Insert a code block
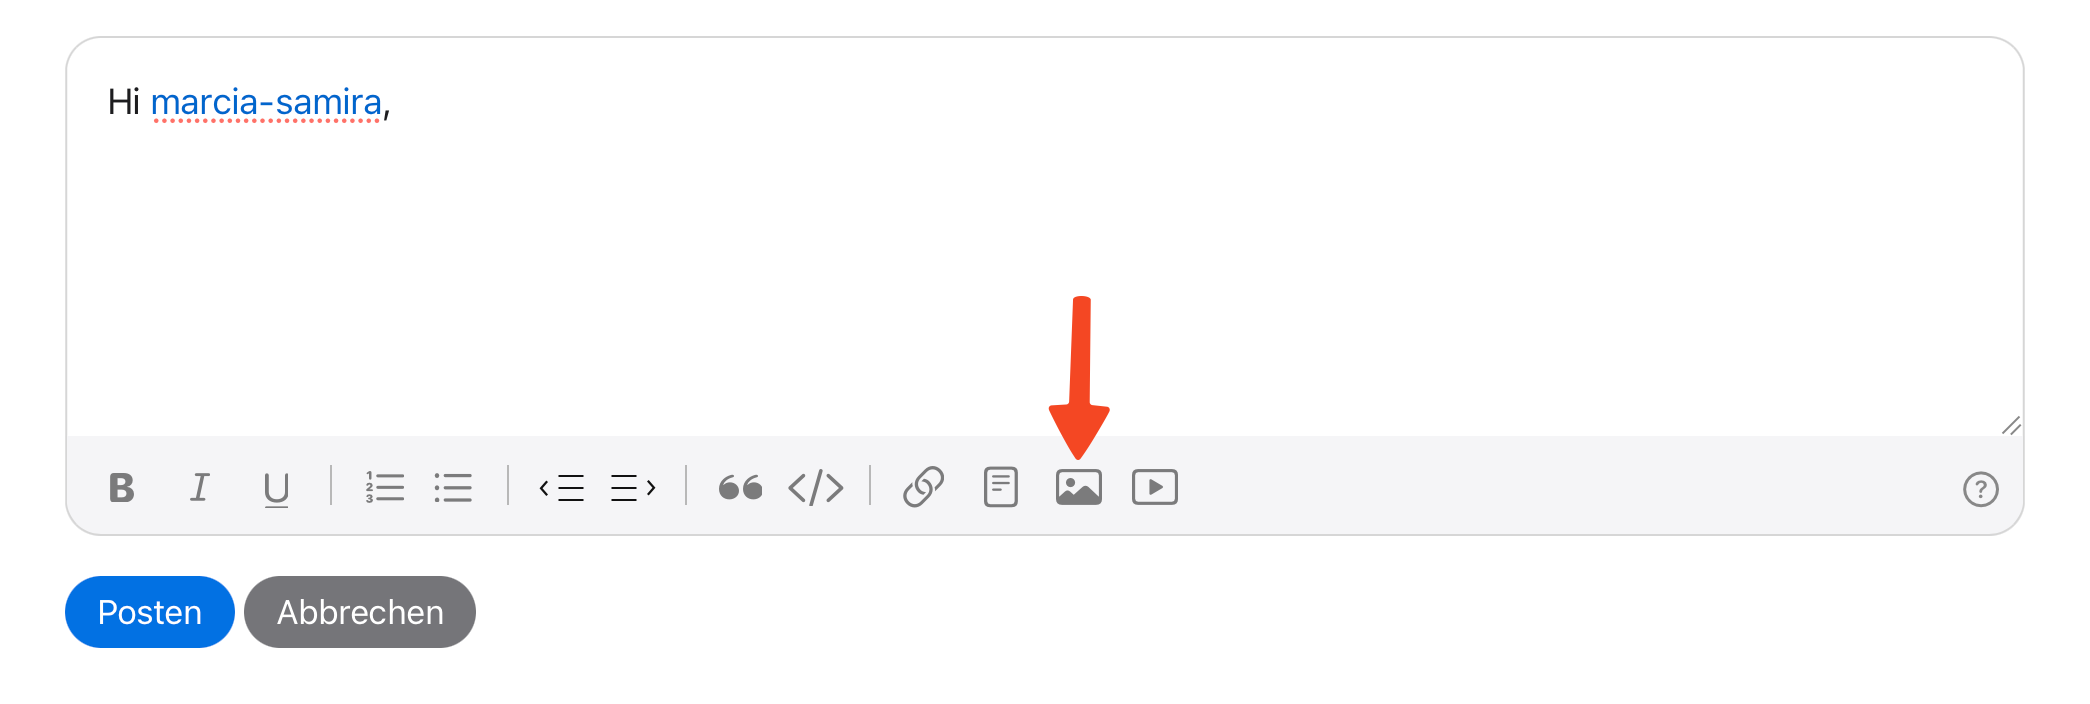 816,488
